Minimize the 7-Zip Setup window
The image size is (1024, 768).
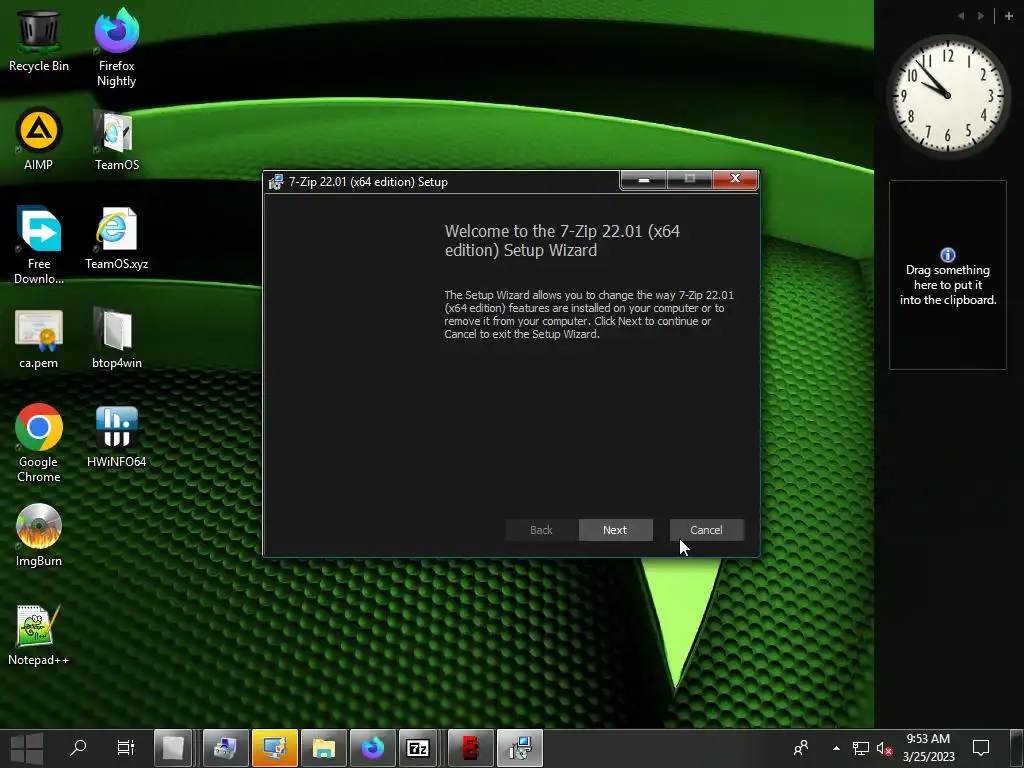643,180
